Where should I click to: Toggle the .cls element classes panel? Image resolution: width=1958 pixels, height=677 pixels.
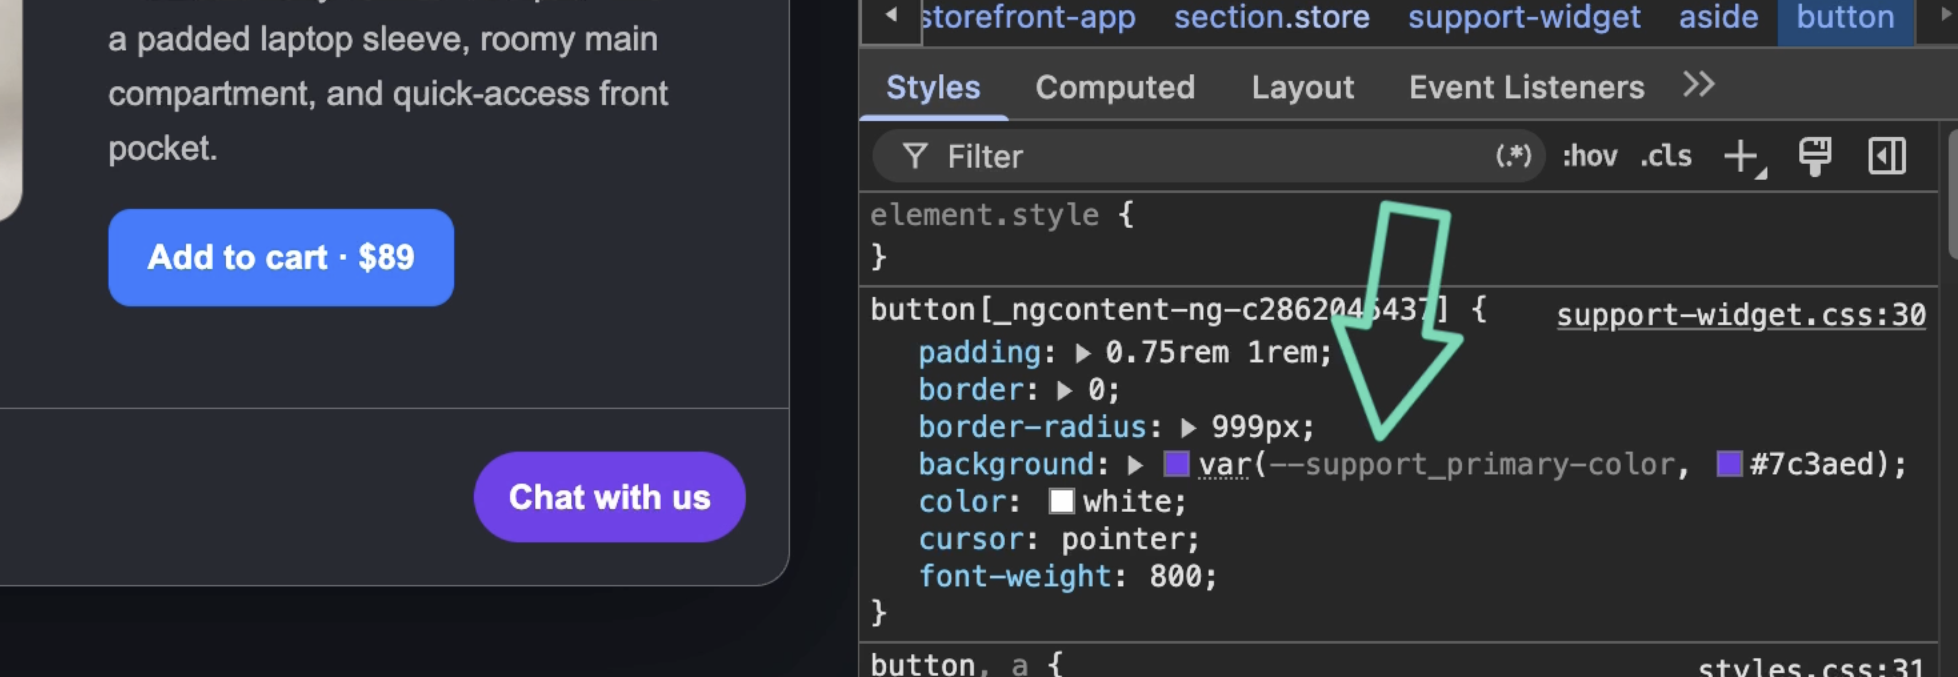pyautogui.click(x=1666, y=156)
